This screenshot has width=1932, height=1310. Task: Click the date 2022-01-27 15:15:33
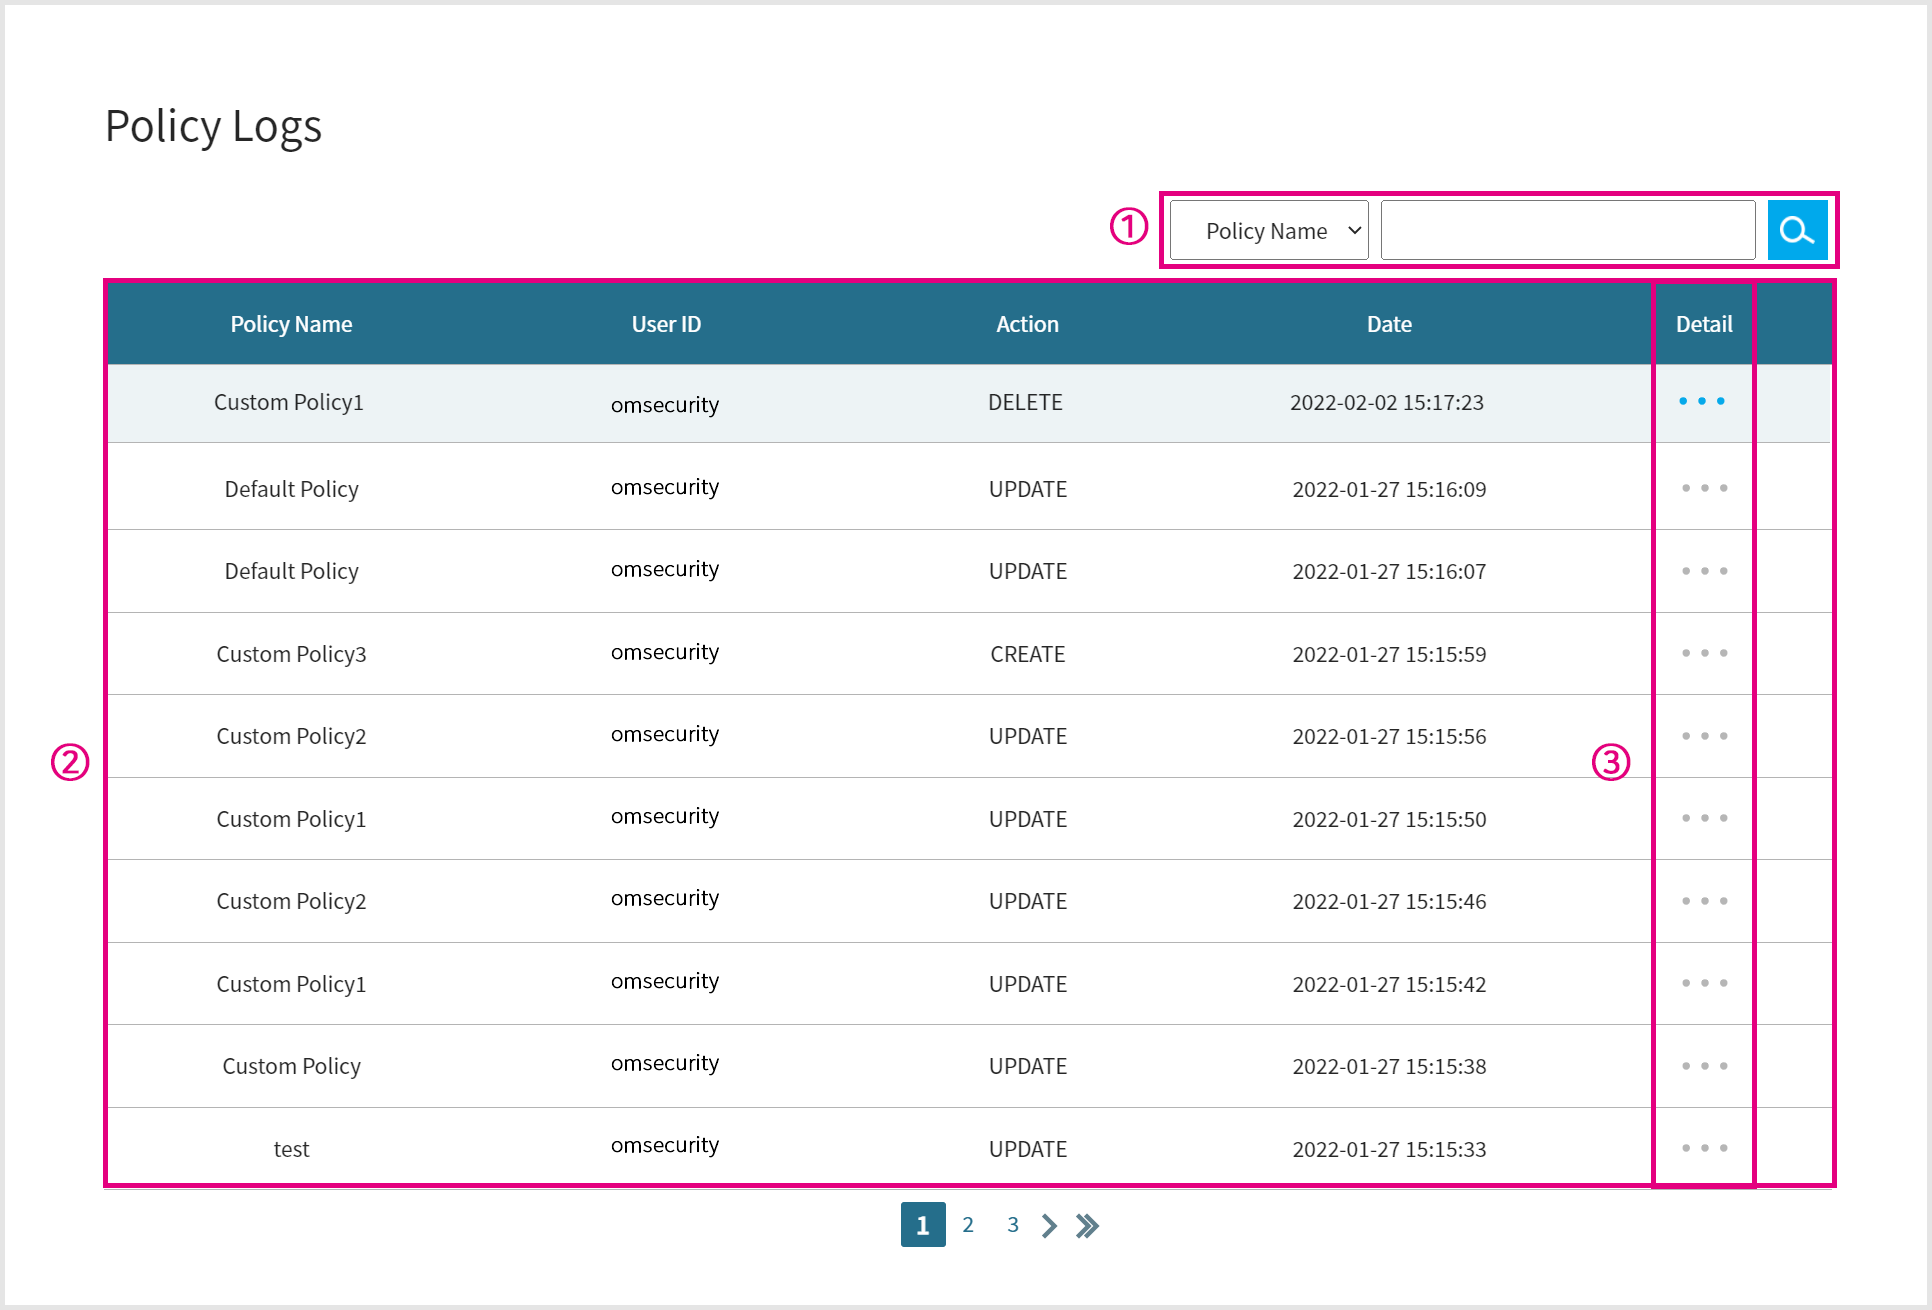(1389, 1149)
